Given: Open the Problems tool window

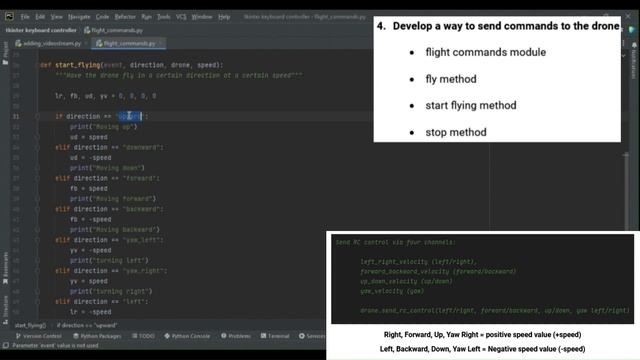Looking at the screenshot, I should tap(236, 336).
